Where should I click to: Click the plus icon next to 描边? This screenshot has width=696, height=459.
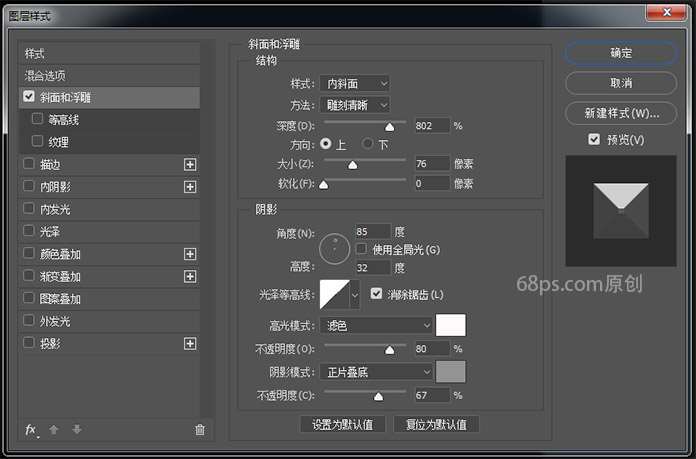pos(190,165)
